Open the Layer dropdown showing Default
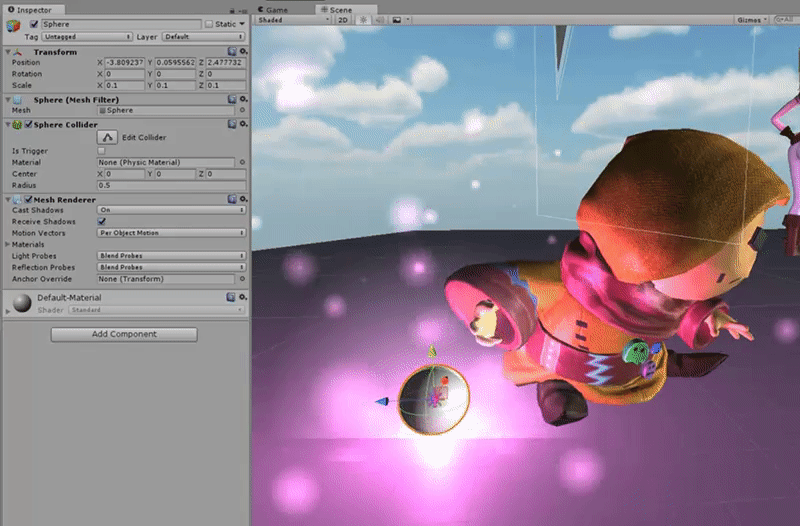The height and width of the screenshot is (526, 800). click(x=204, y=37)
